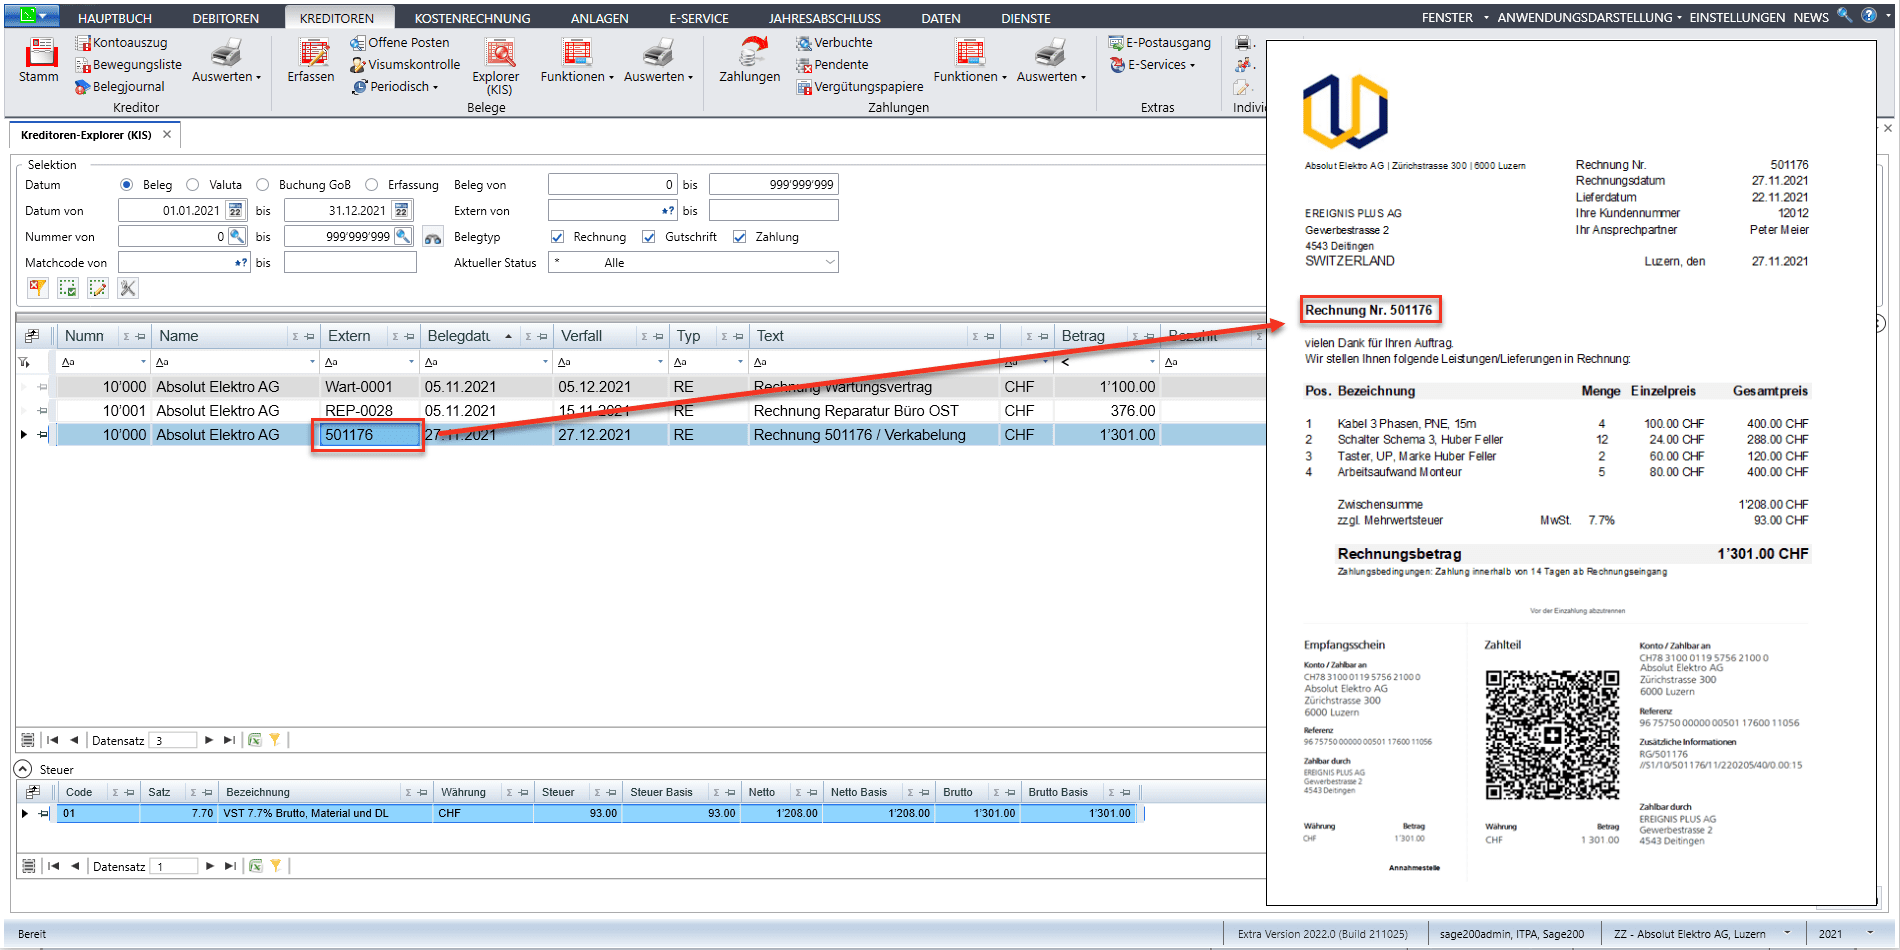Open the JAHRESABSCHLUSS ribbon tab

pyautogui.click(x=825, y=18)
